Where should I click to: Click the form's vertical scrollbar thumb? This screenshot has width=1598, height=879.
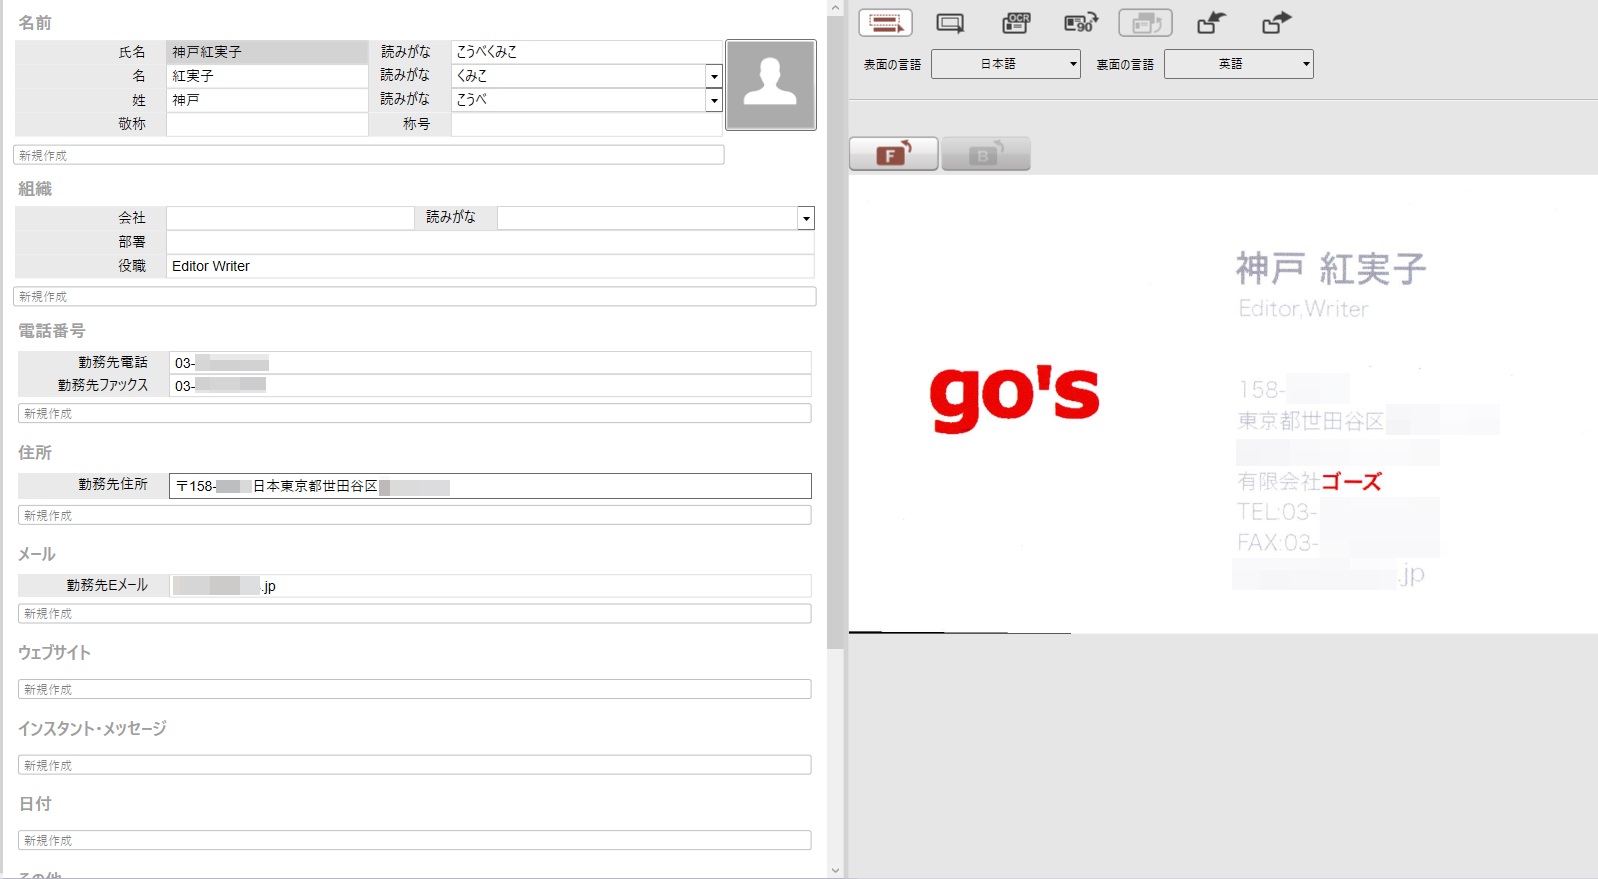point(835,330)
